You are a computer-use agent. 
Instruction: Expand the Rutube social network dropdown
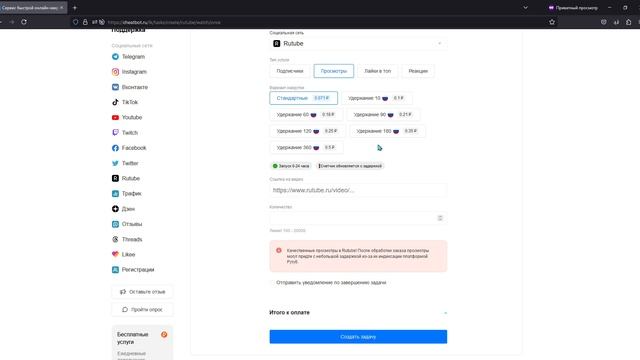[x=358, y=44]
